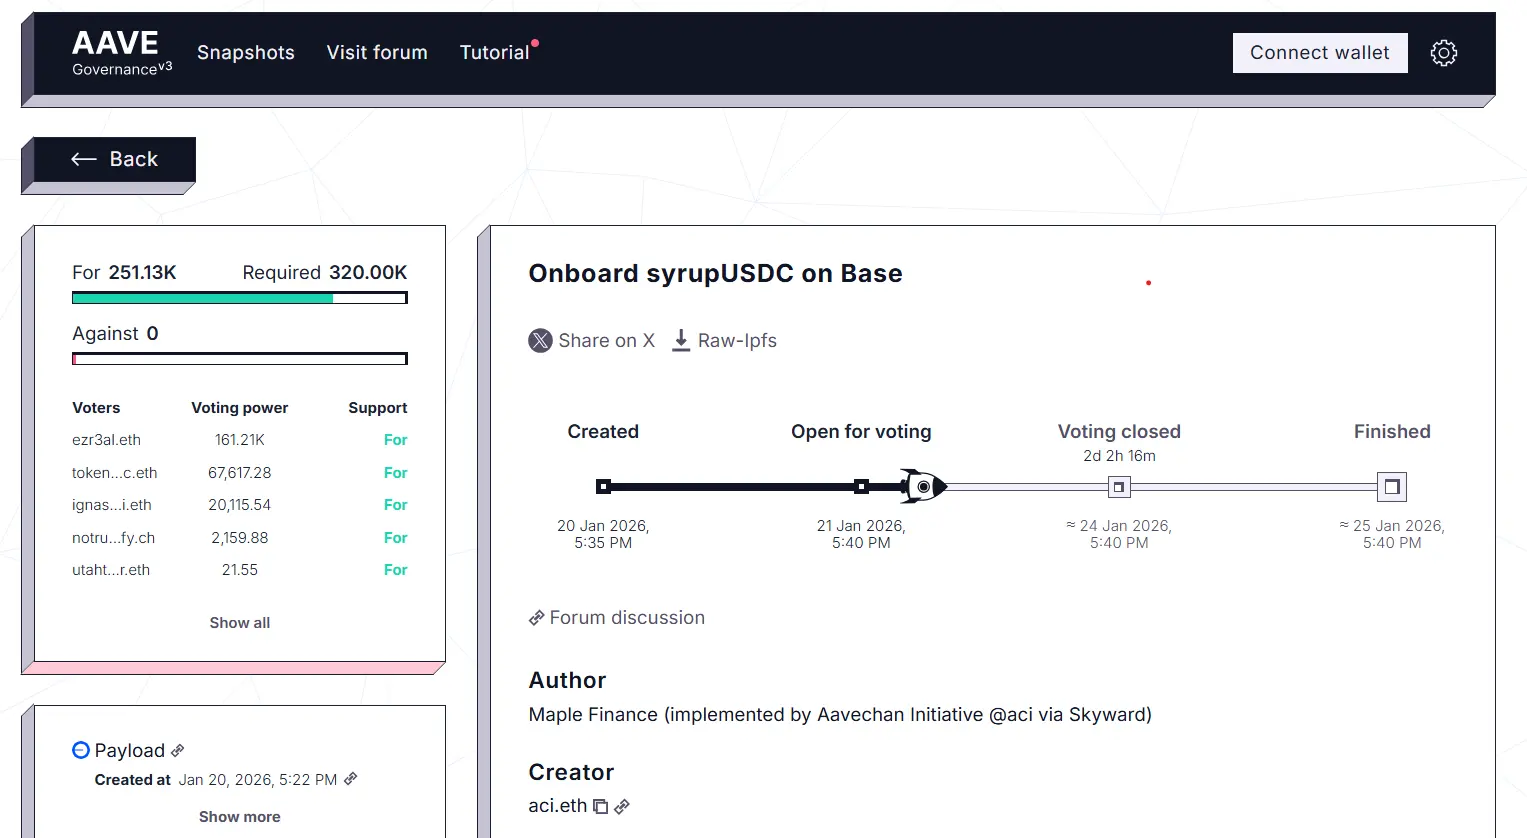Select Visit forum in the navigation

[x=377, y=52]
